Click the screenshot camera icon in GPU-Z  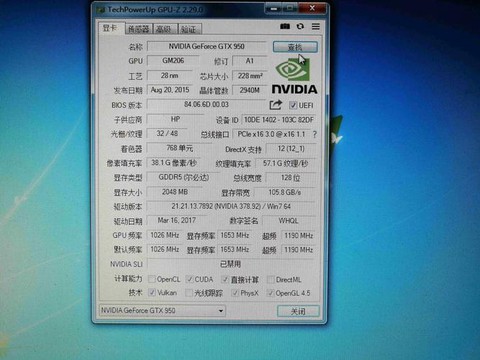(285, 26)
